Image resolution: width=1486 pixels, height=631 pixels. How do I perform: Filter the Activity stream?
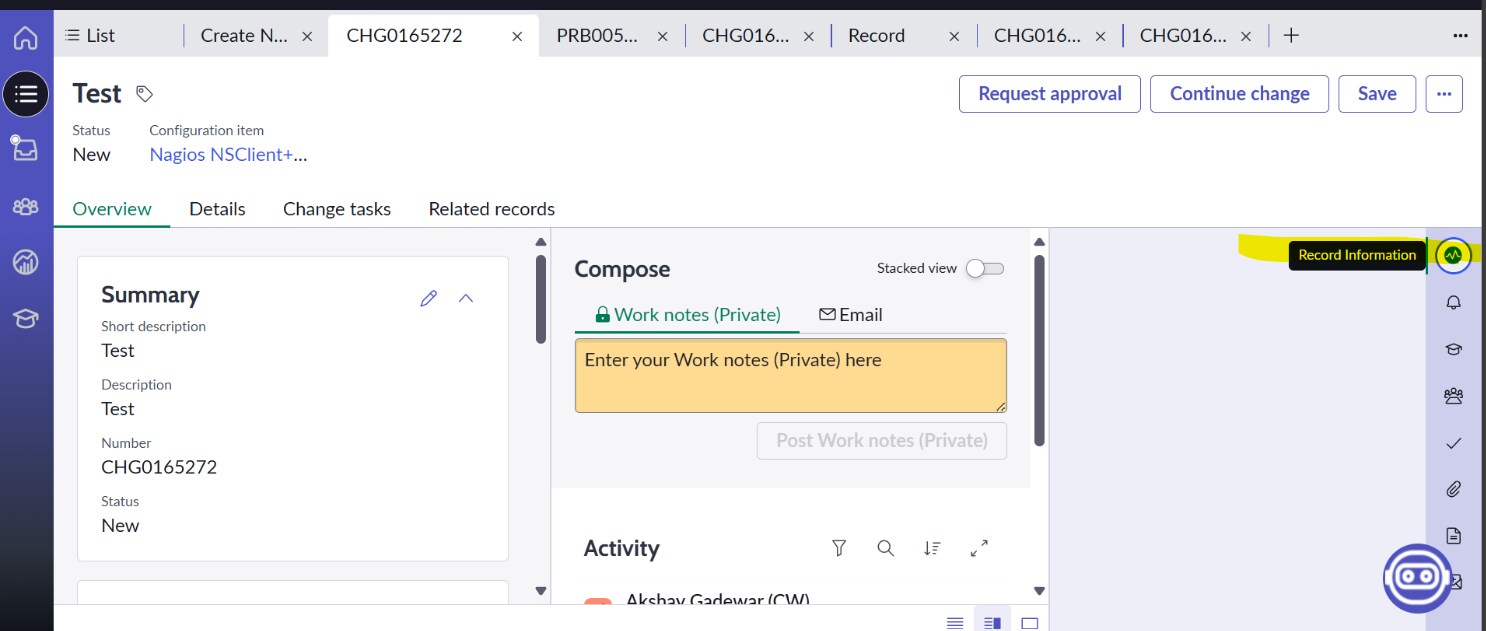[839, 548]
